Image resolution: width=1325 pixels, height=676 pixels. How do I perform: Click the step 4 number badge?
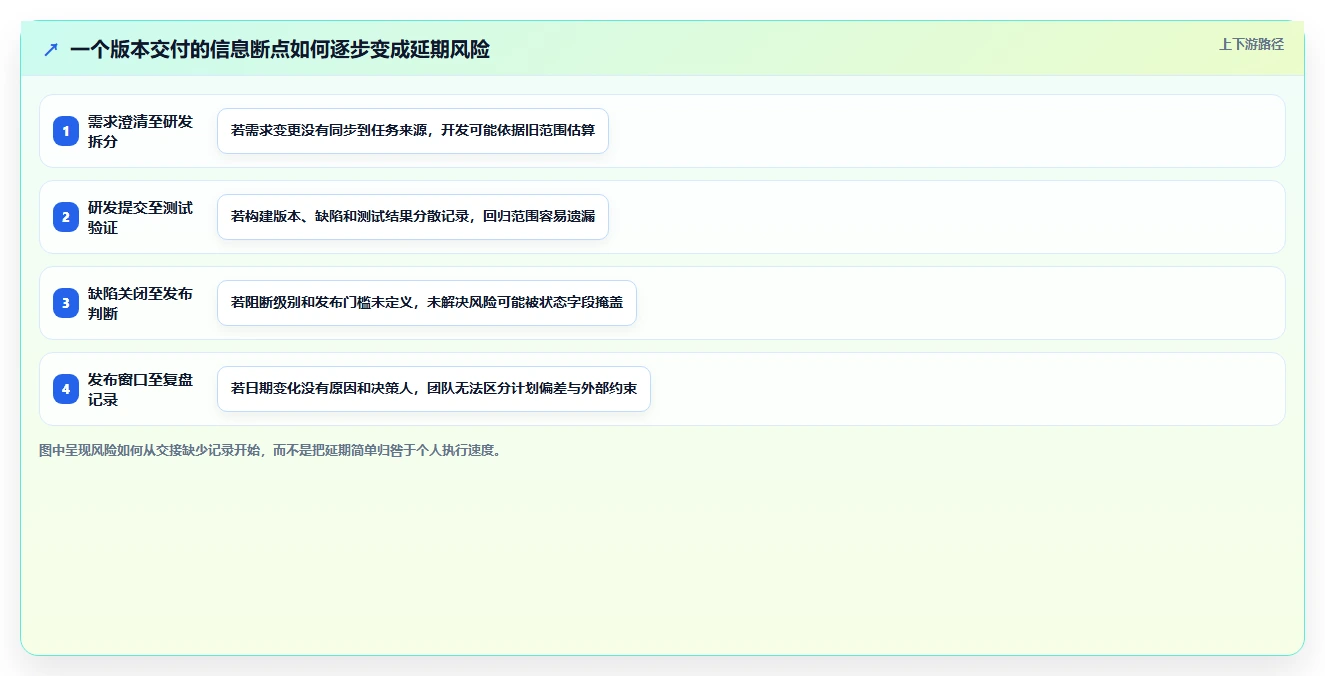66,389
